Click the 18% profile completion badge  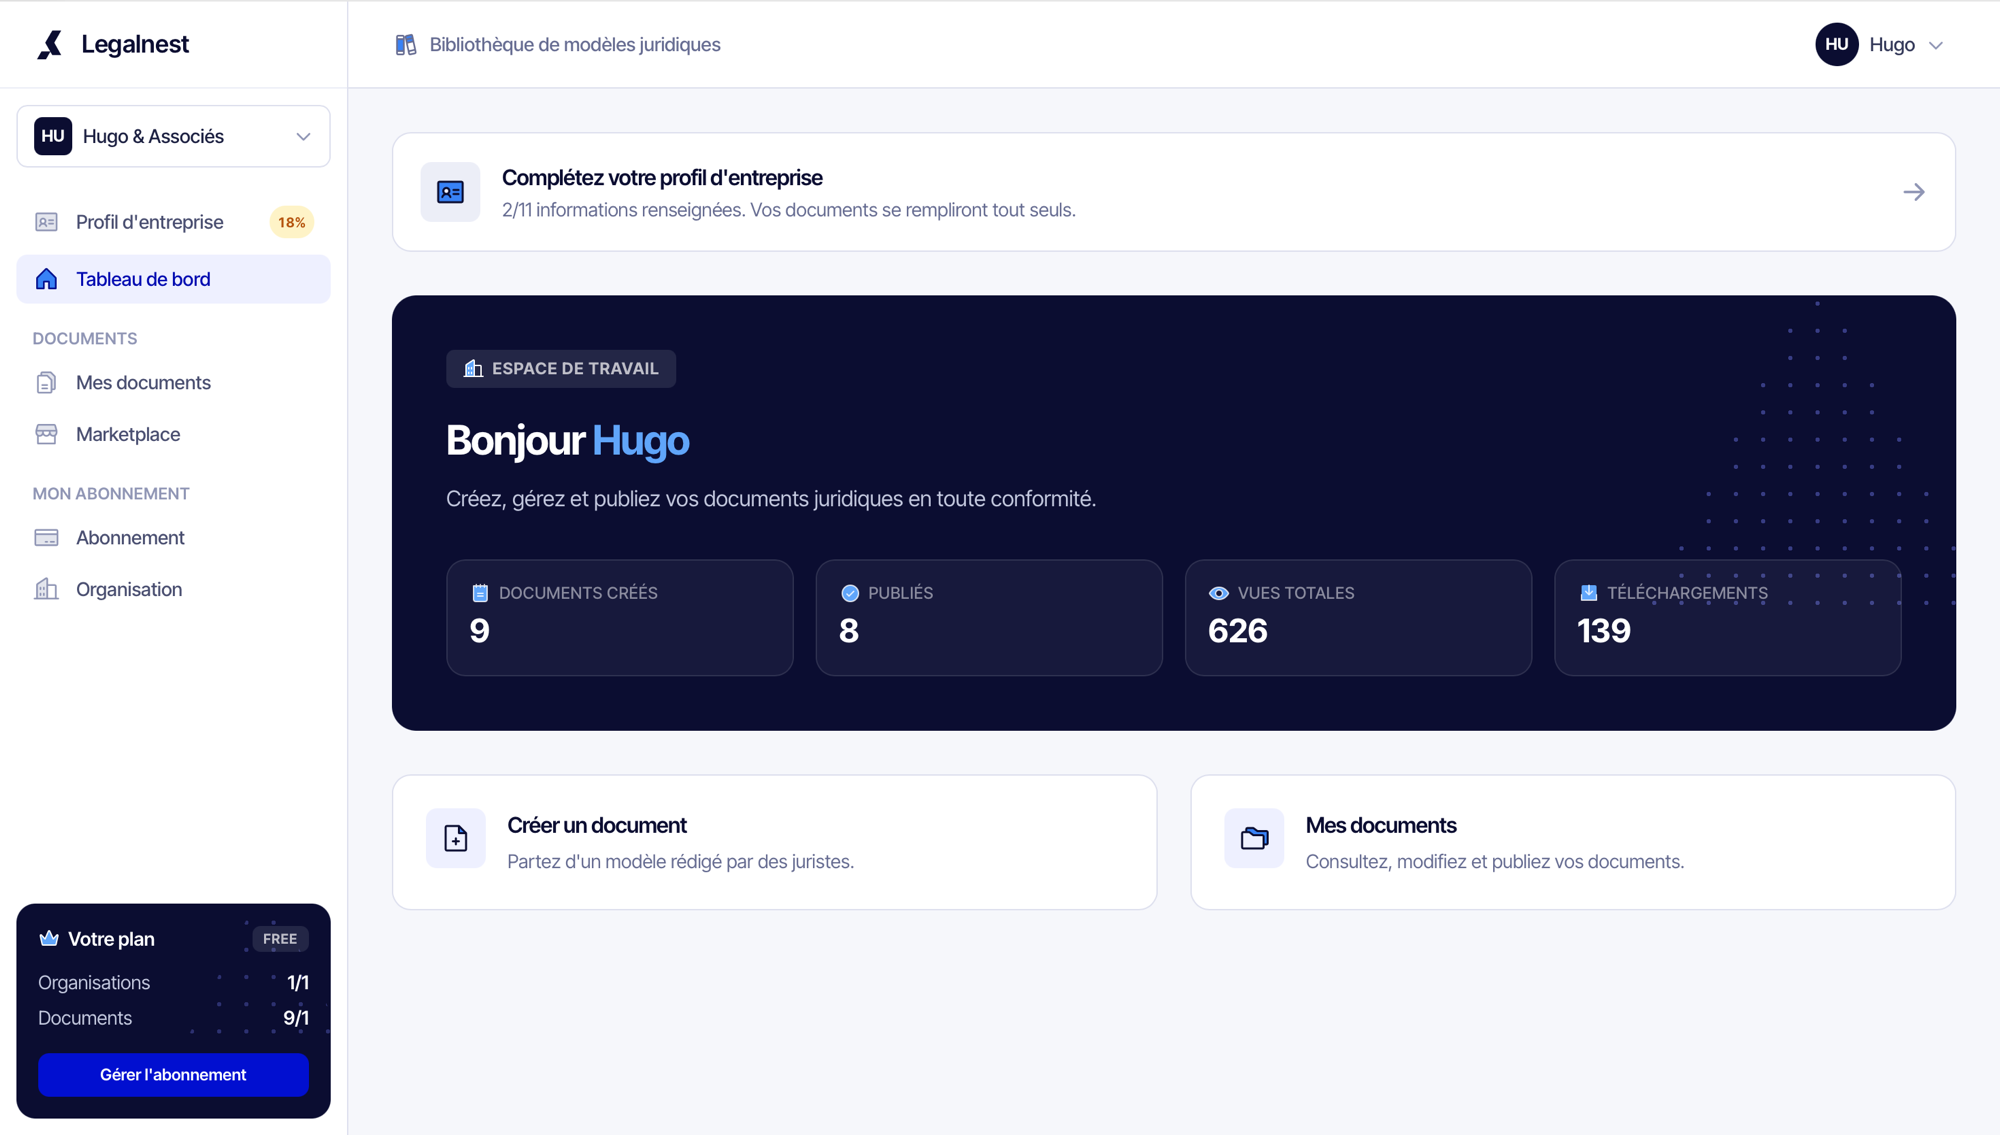[x=291, y=222]
